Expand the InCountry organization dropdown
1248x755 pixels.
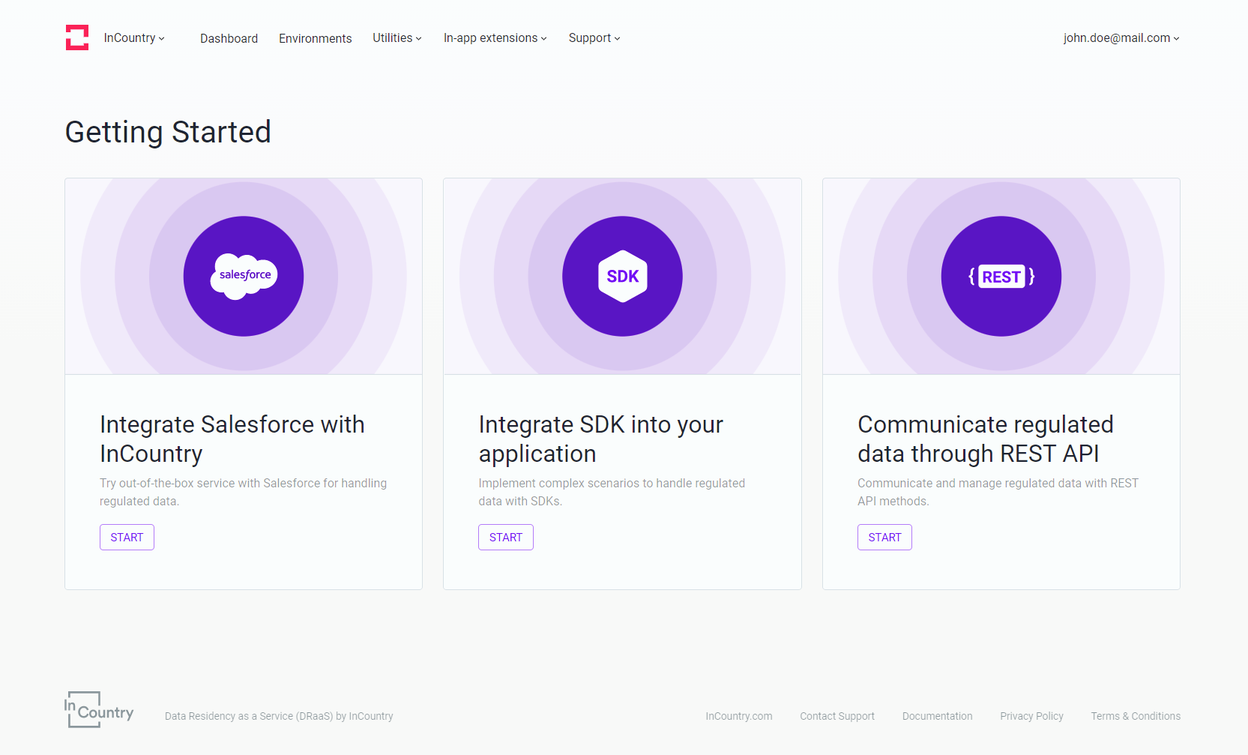134,38
